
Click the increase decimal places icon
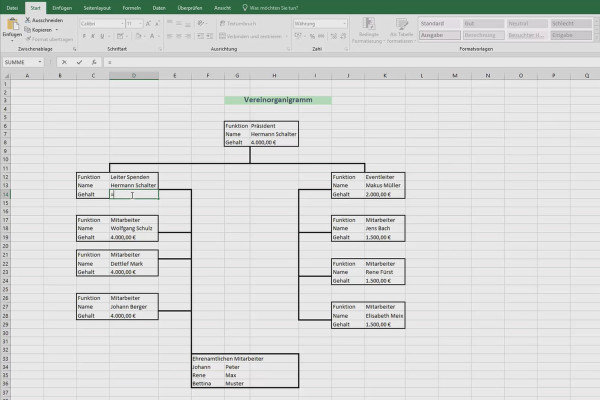click(334, 36)
